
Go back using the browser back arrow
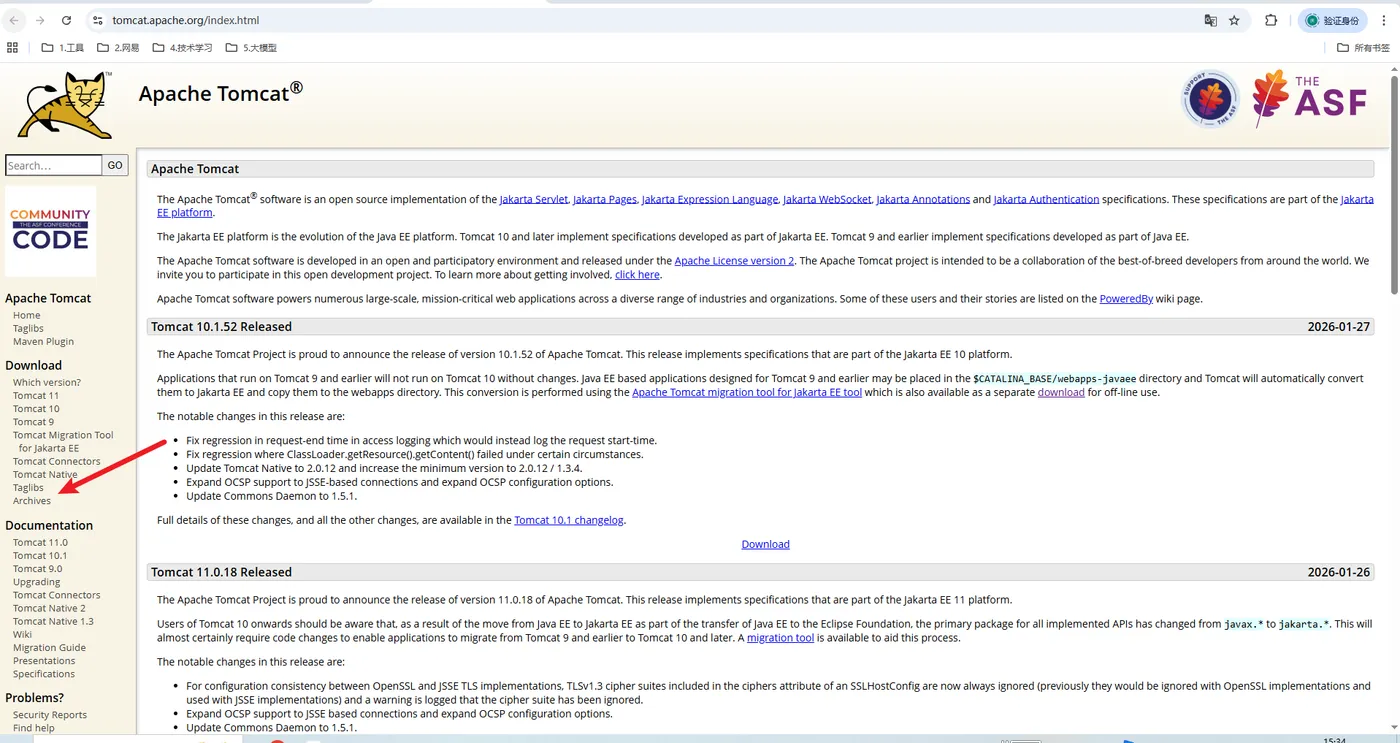point(14,20)
